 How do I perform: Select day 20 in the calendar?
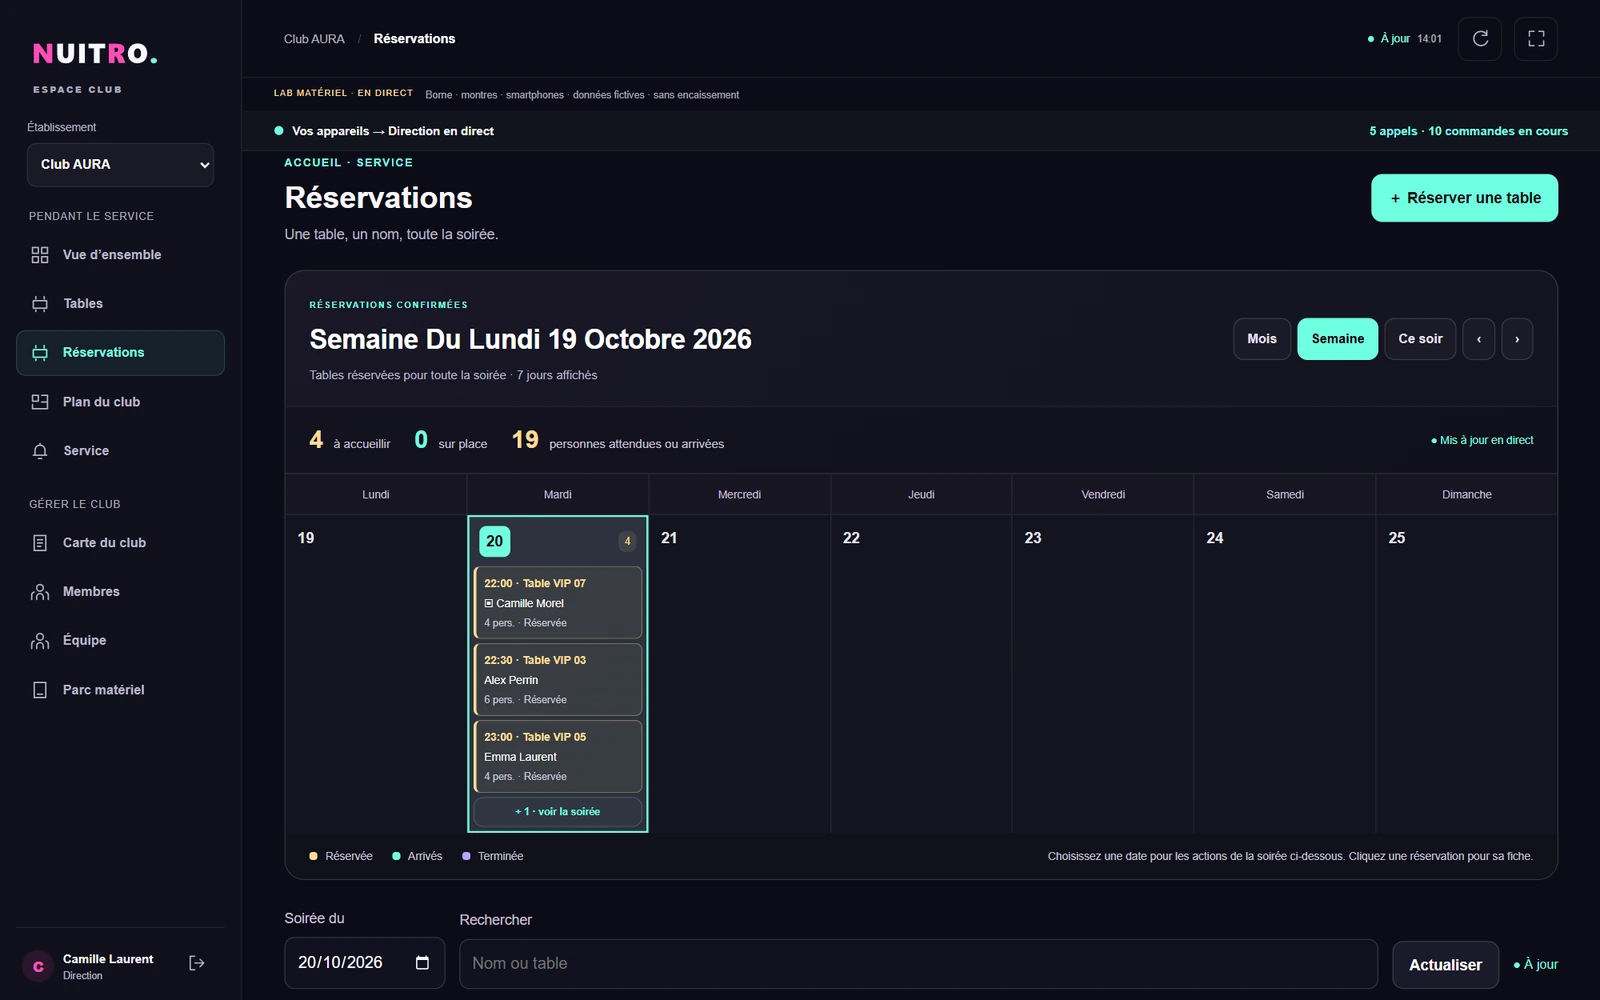tap(495, 541)
